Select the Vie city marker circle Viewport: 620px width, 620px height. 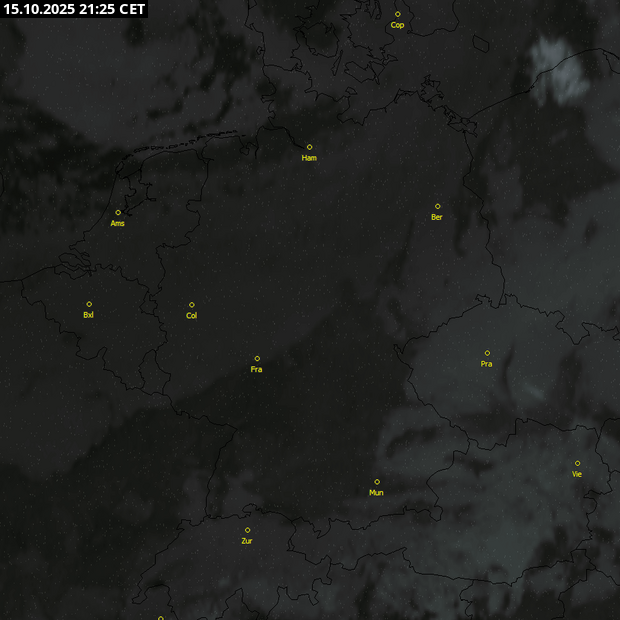click(x=577, y=463)
